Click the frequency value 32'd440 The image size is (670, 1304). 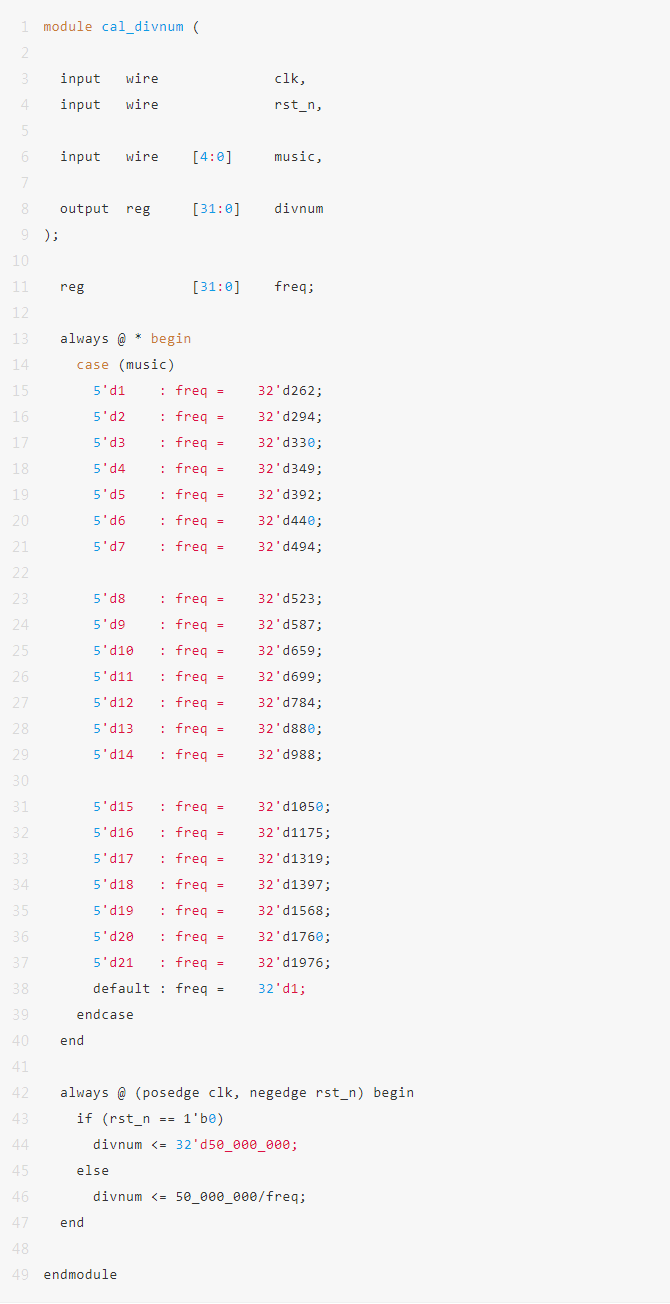click(x=290, y=521)
